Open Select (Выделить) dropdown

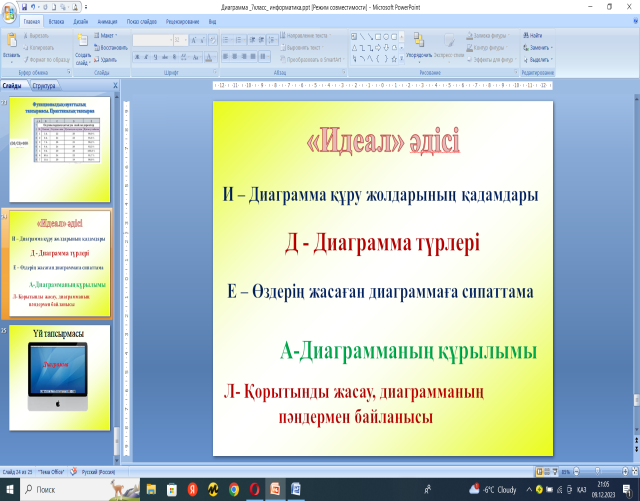pyautogui.click(x=538, y=60)
